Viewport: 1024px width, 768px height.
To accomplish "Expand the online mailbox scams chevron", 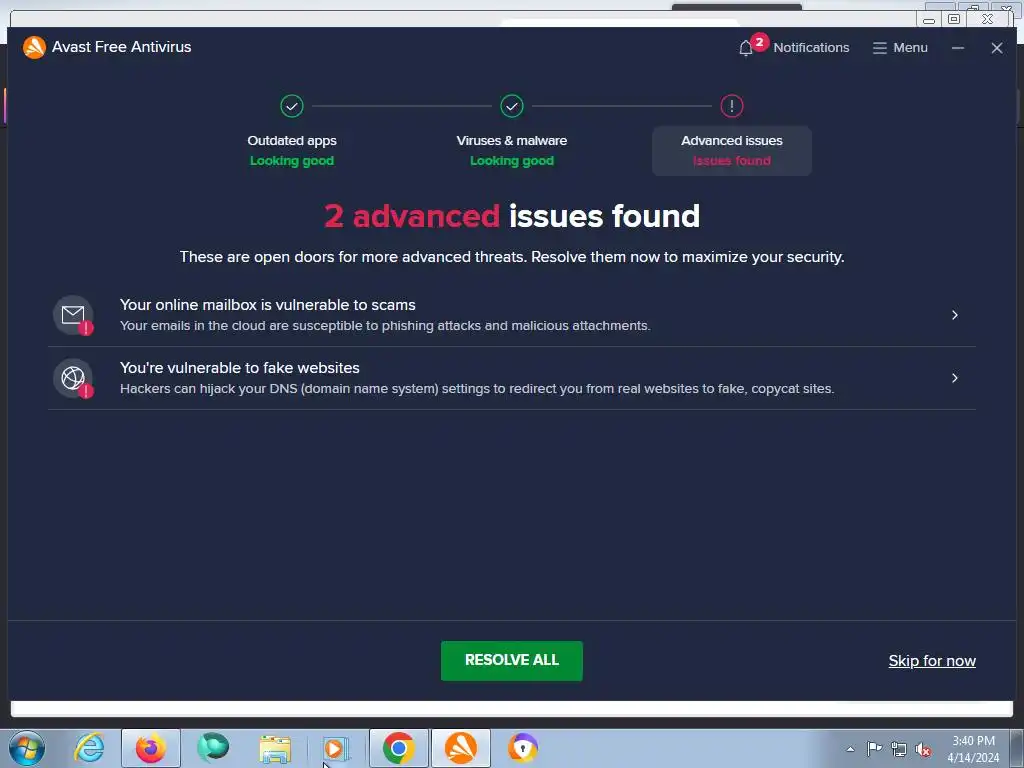I will click(955, 315).
